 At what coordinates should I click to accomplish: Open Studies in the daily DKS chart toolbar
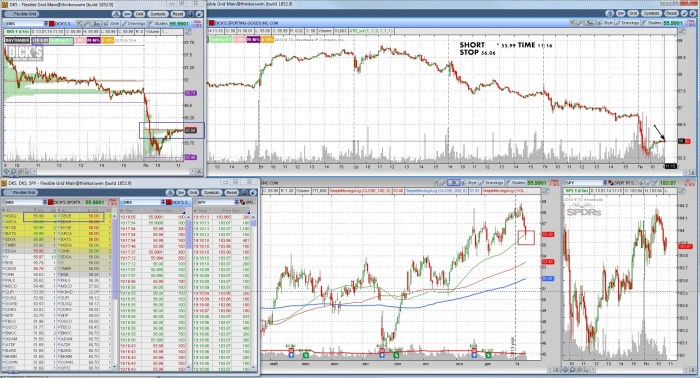tap(516, 183)
